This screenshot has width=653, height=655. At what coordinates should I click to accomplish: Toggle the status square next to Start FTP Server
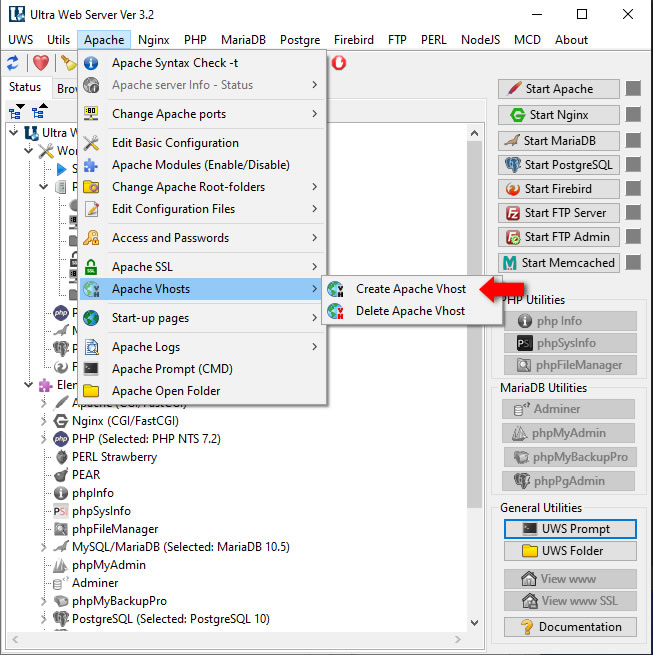pyautogui.click(x=633, y=212)
